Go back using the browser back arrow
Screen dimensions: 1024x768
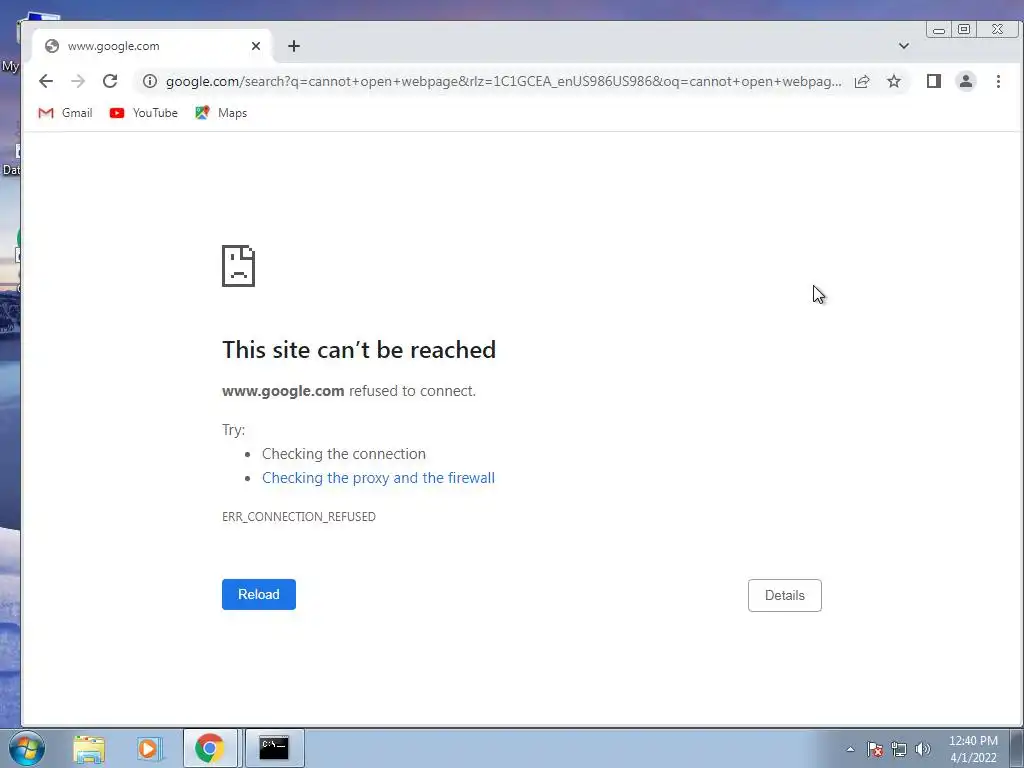(46, 81)
